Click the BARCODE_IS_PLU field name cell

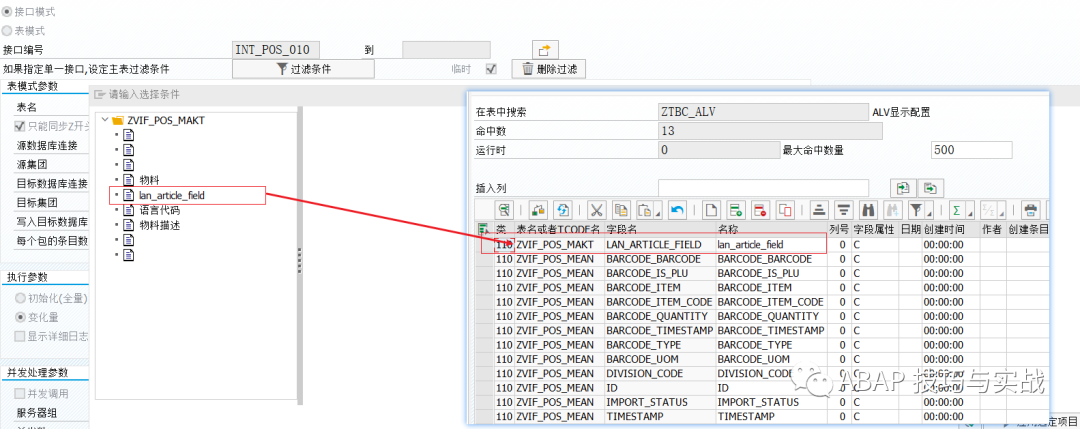coord(660,273)
